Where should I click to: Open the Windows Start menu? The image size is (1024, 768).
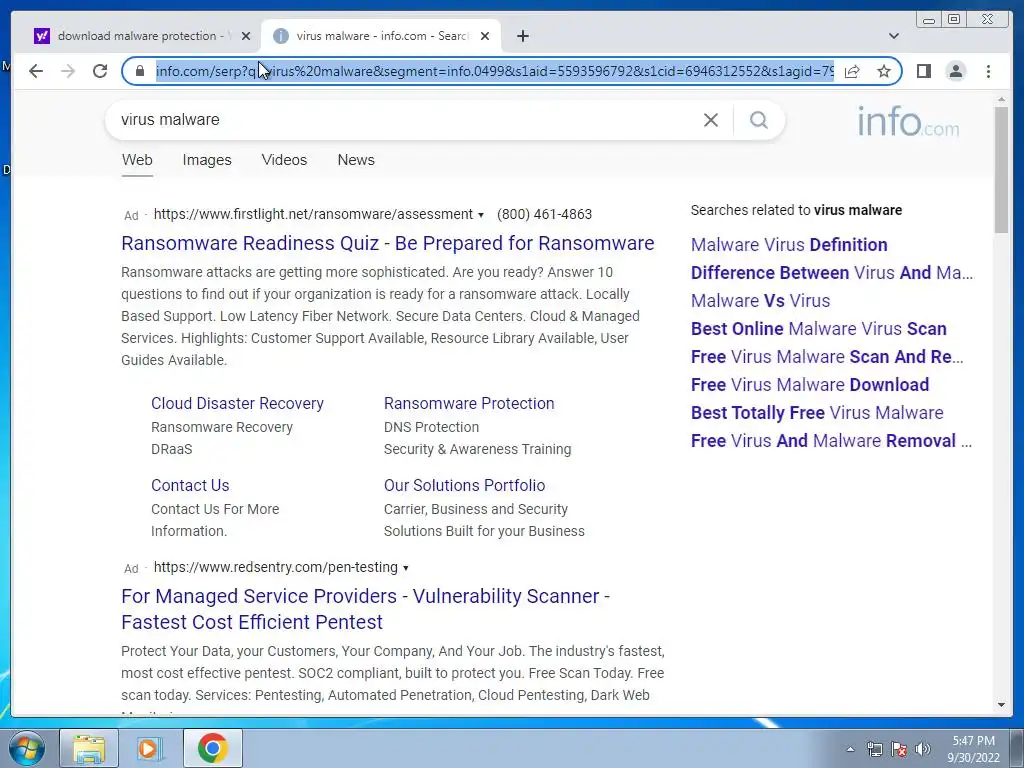pyautogui.click(x=27, y=748)
